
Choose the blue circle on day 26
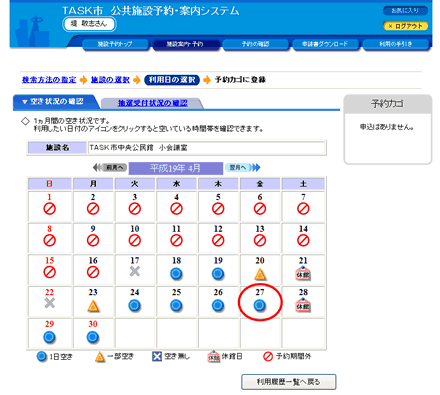point(218,305)
